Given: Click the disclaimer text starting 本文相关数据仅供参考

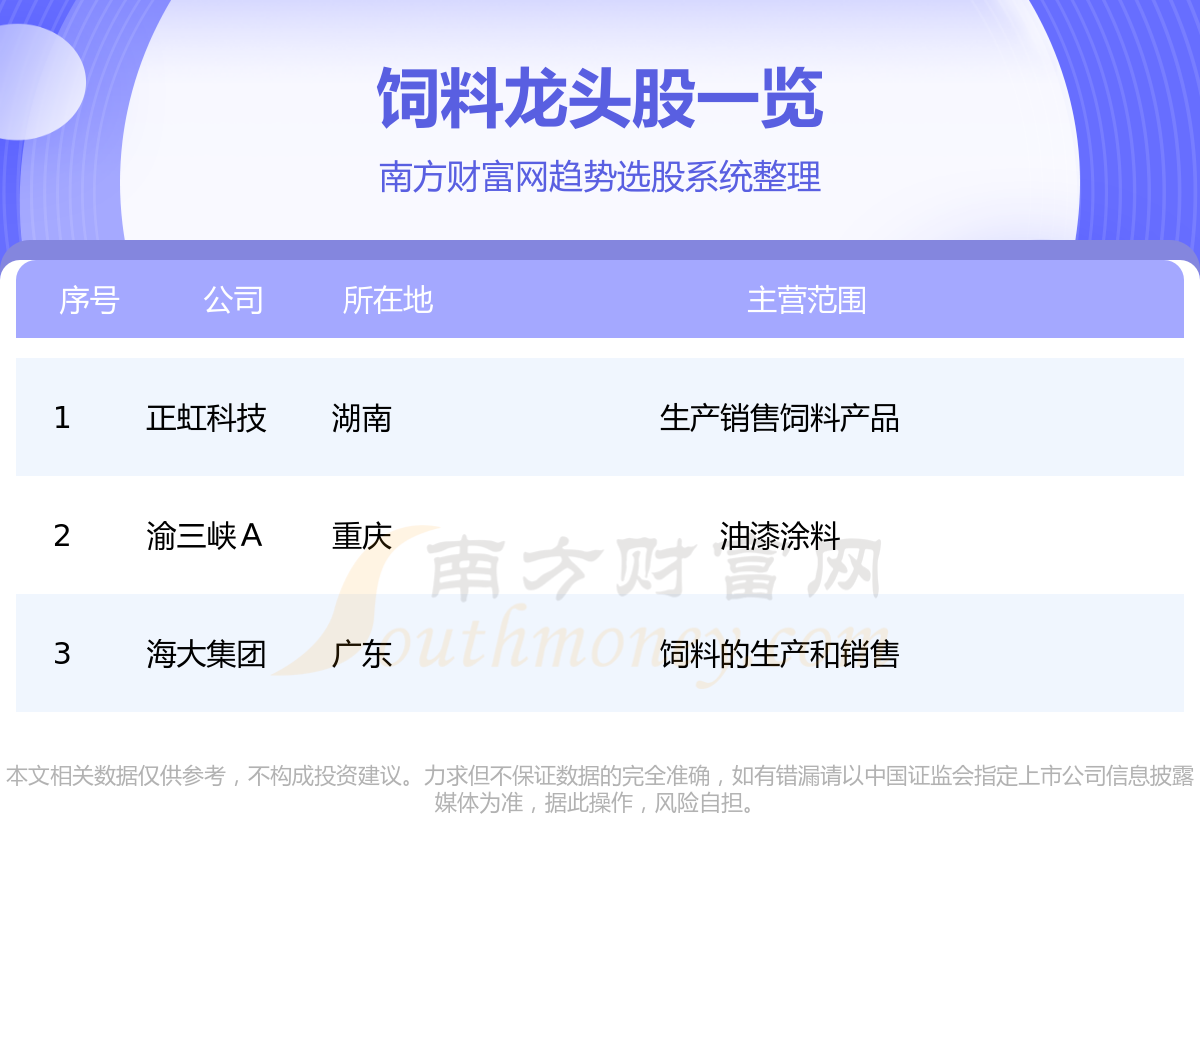Looking at the screenshot, I should [x=600, y=789].
